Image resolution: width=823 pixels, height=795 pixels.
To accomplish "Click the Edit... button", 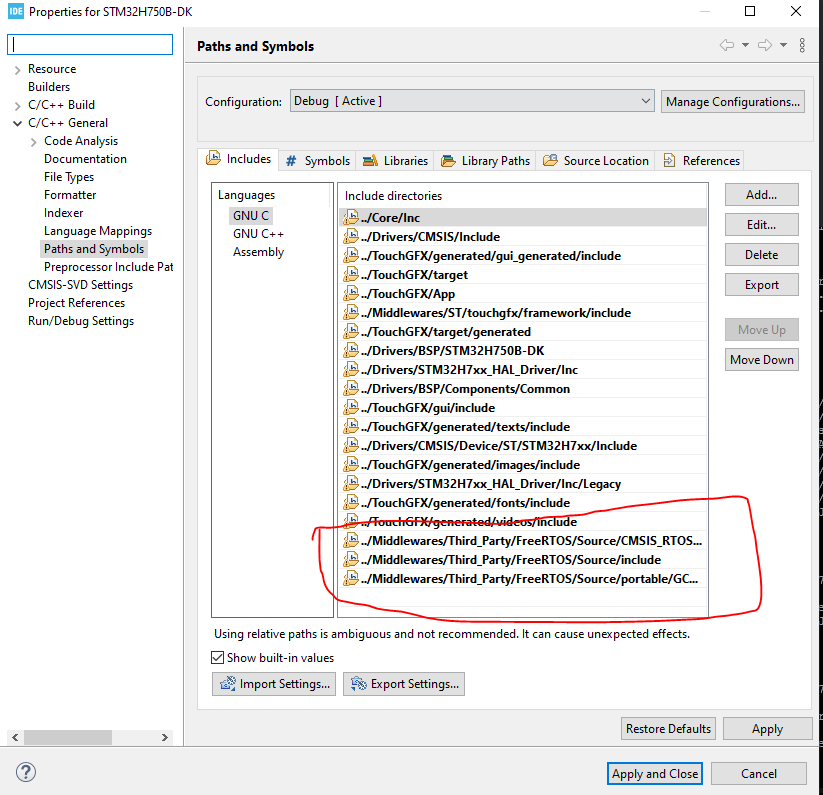I will coord(762,225).
